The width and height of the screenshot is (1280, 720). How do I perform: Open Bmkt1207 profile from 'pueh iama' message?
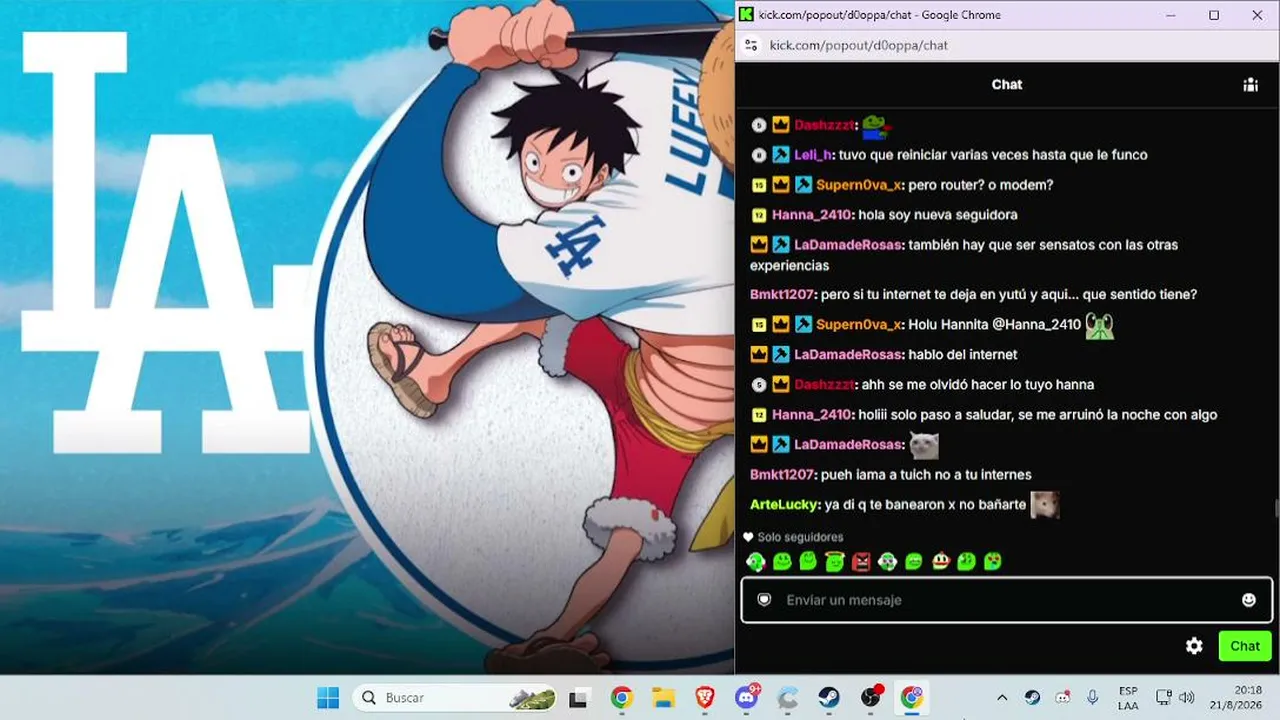click(784, 475)
